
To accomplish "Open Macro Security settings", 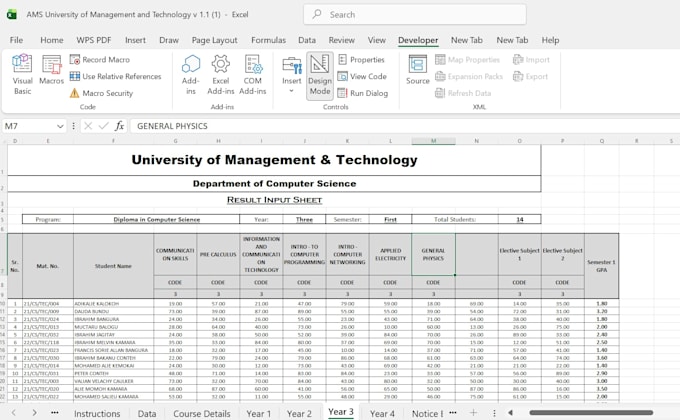I will pyautogui.click(x=101, y=93).
